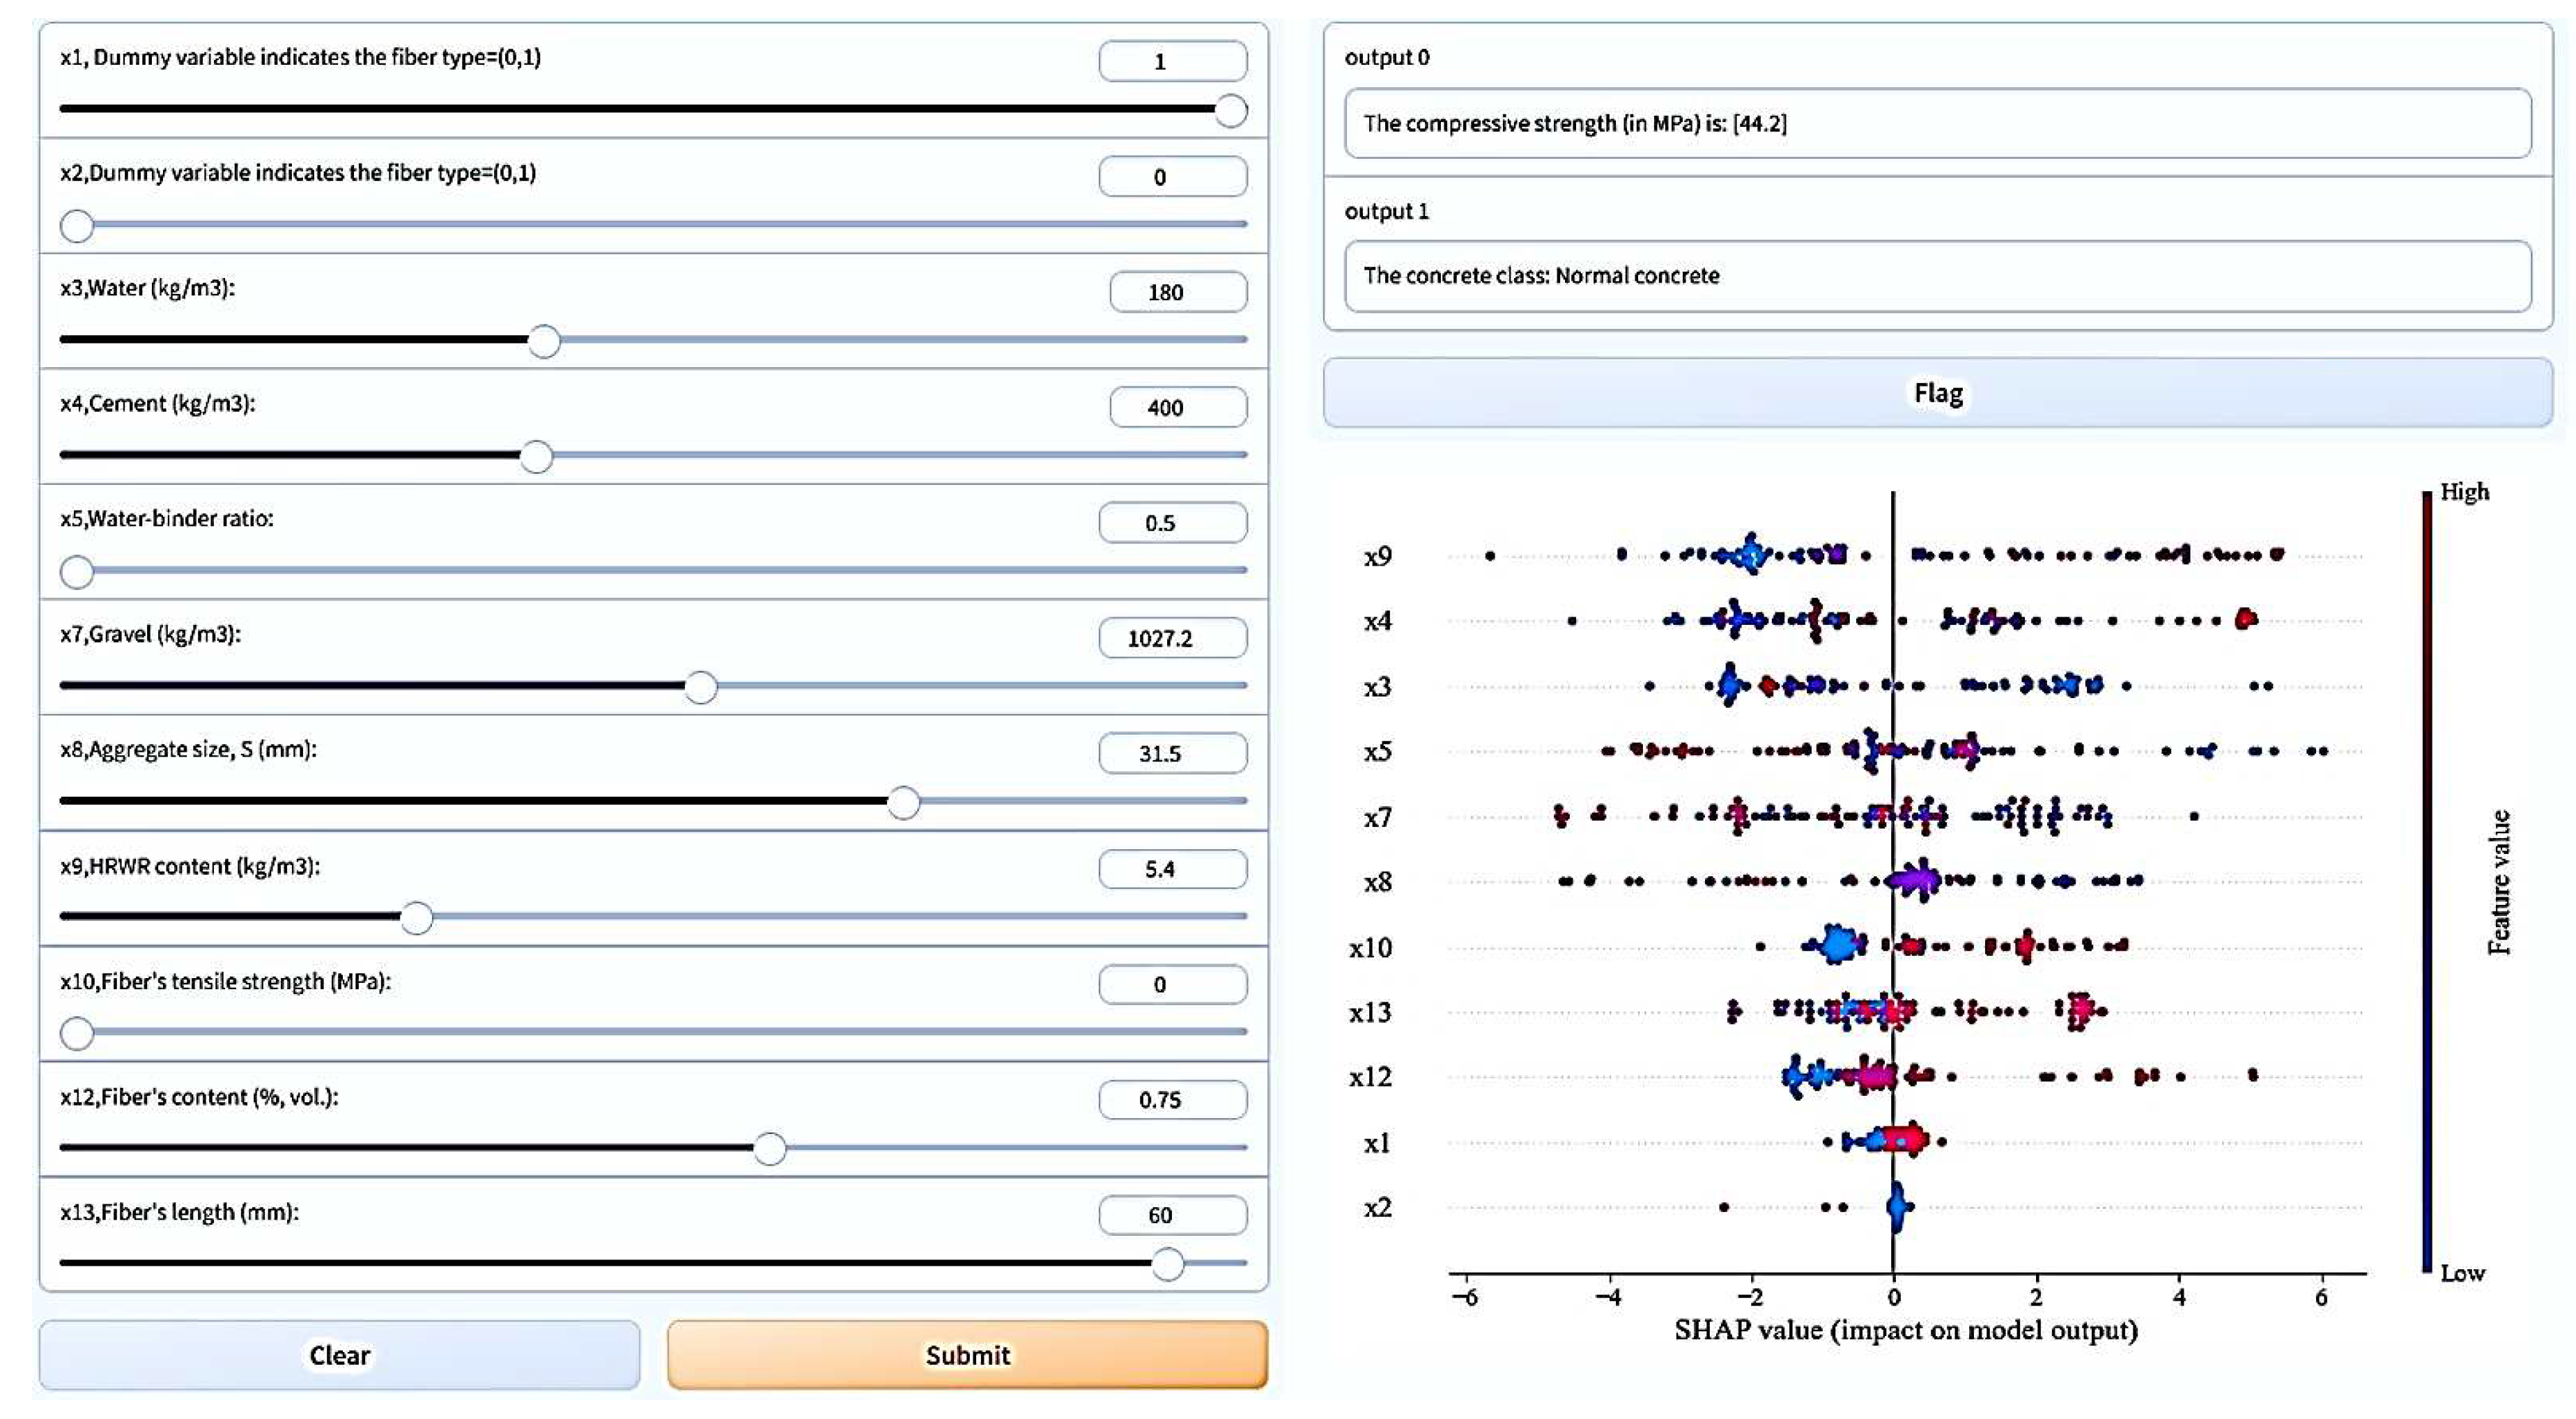
Task: Click the x13 Fiber's length slider handle
Action: tap(1167, 1264)
